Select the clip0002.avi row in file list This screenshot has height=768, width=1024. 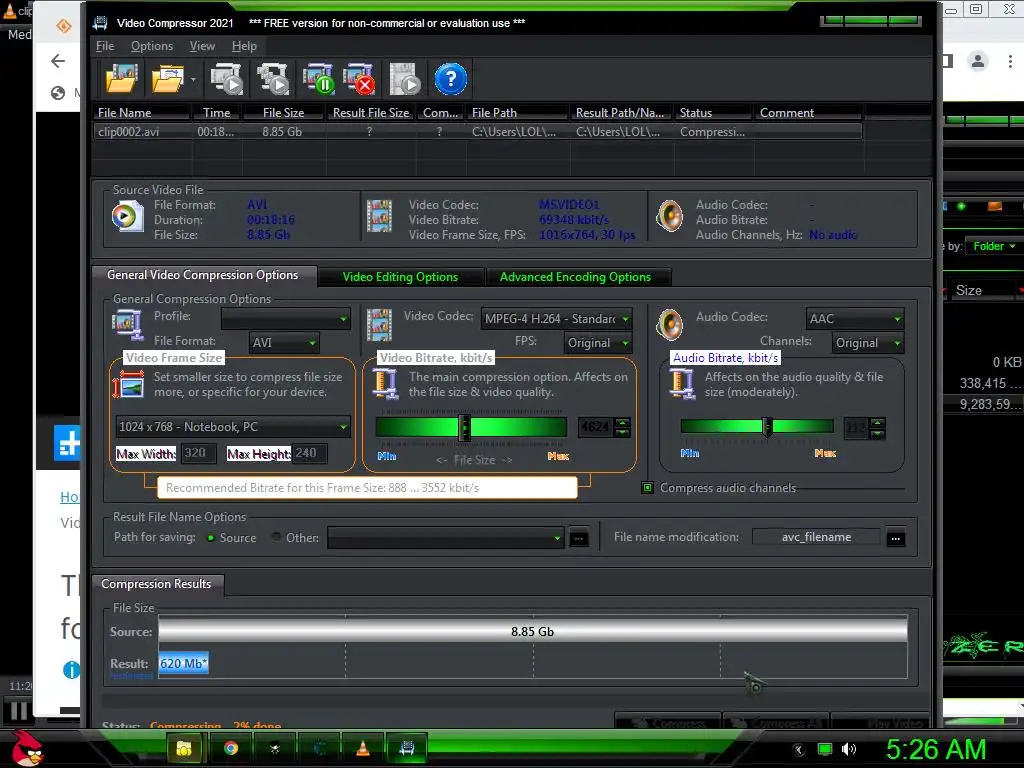point(477,131)
